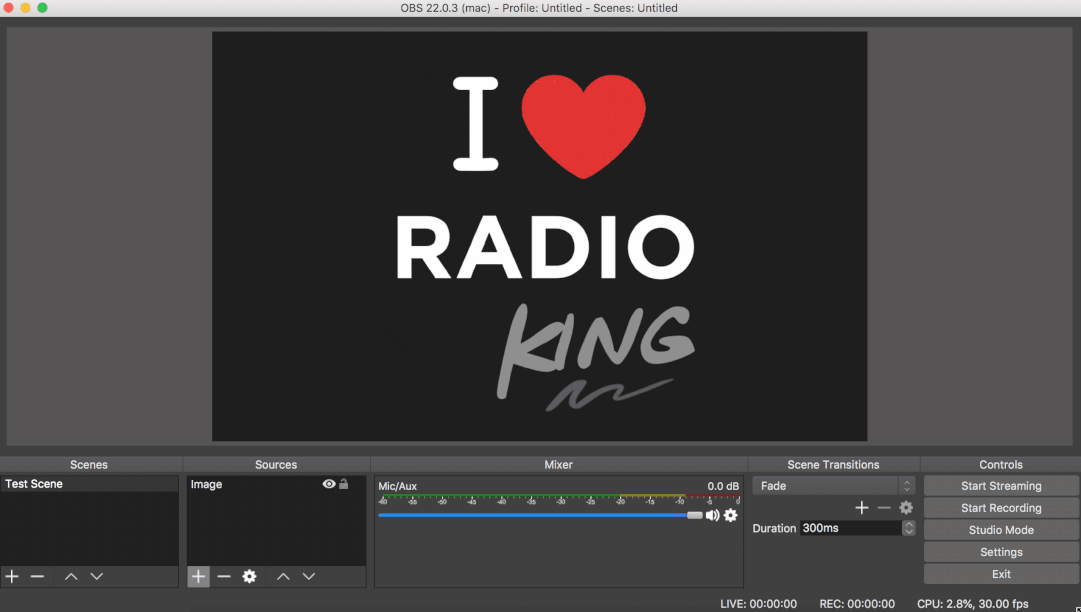Open the Fade transition dropdown
This screenshot has height=612, width=1081.
point(834,486)
